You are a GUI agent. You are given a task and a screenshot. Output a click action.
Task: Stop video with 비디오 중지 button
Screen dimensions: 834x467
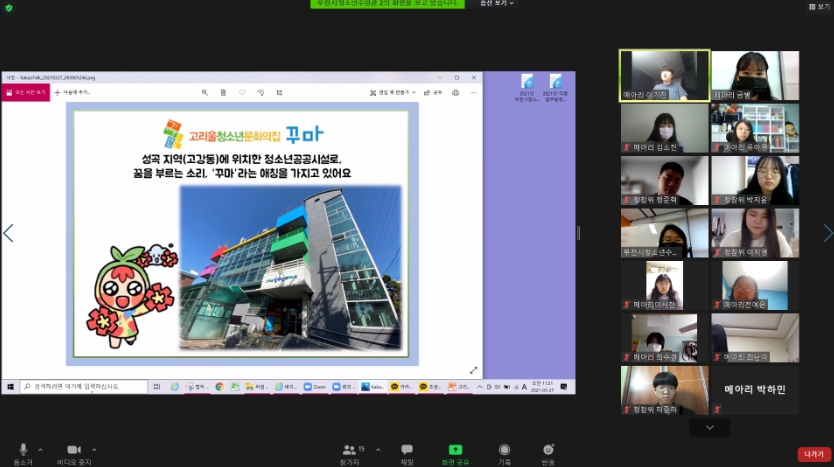(x=74, y=454)
